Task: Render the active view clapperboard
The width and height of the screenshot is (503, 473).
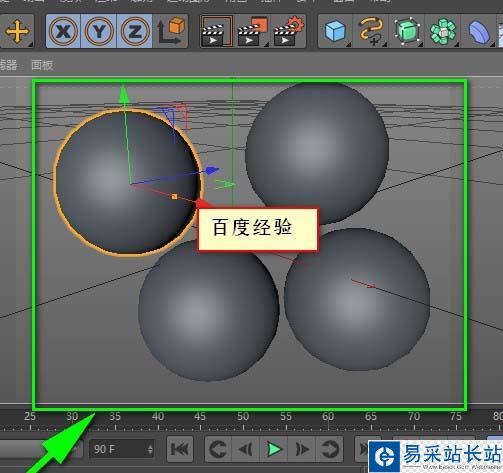Action: point(216,32)
